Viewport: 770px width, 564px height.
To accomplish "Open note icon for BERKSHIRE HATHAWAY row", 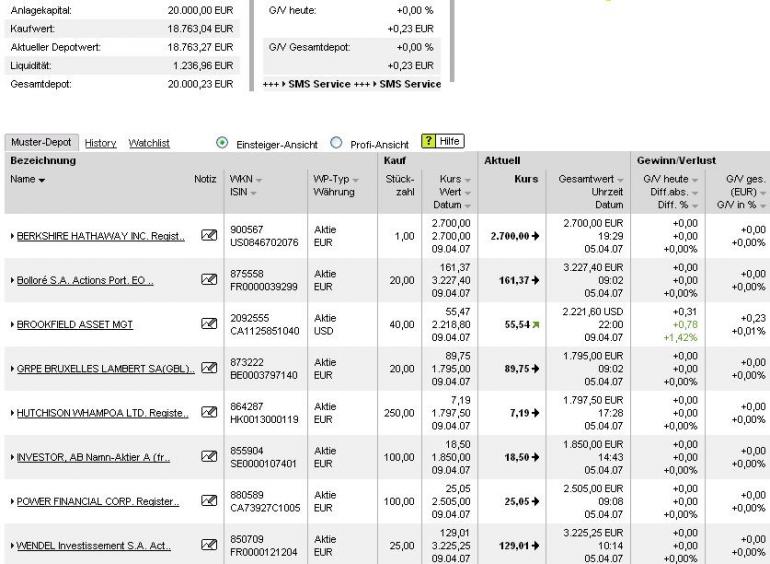I will click(209, 235).
